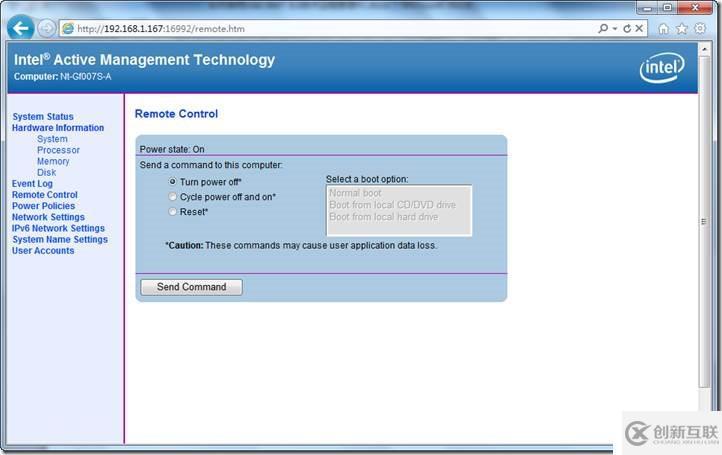Select Normal boot in boot option list
This screenshot has width=722, height=455.
click(x=355, y=193)
